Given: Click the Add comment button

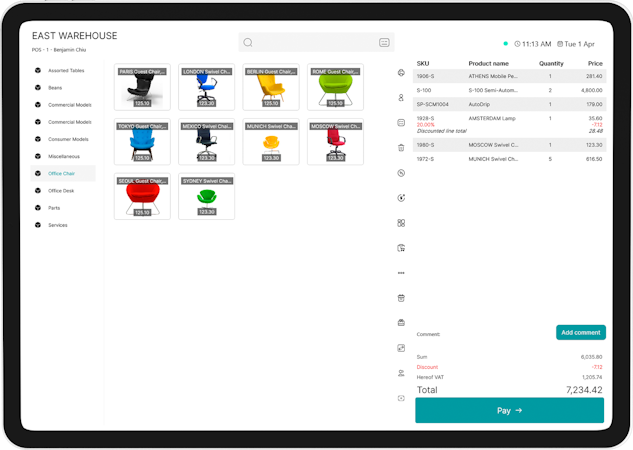Looking at the screenshot, I should pyautogui.click(x=581, y=333).
